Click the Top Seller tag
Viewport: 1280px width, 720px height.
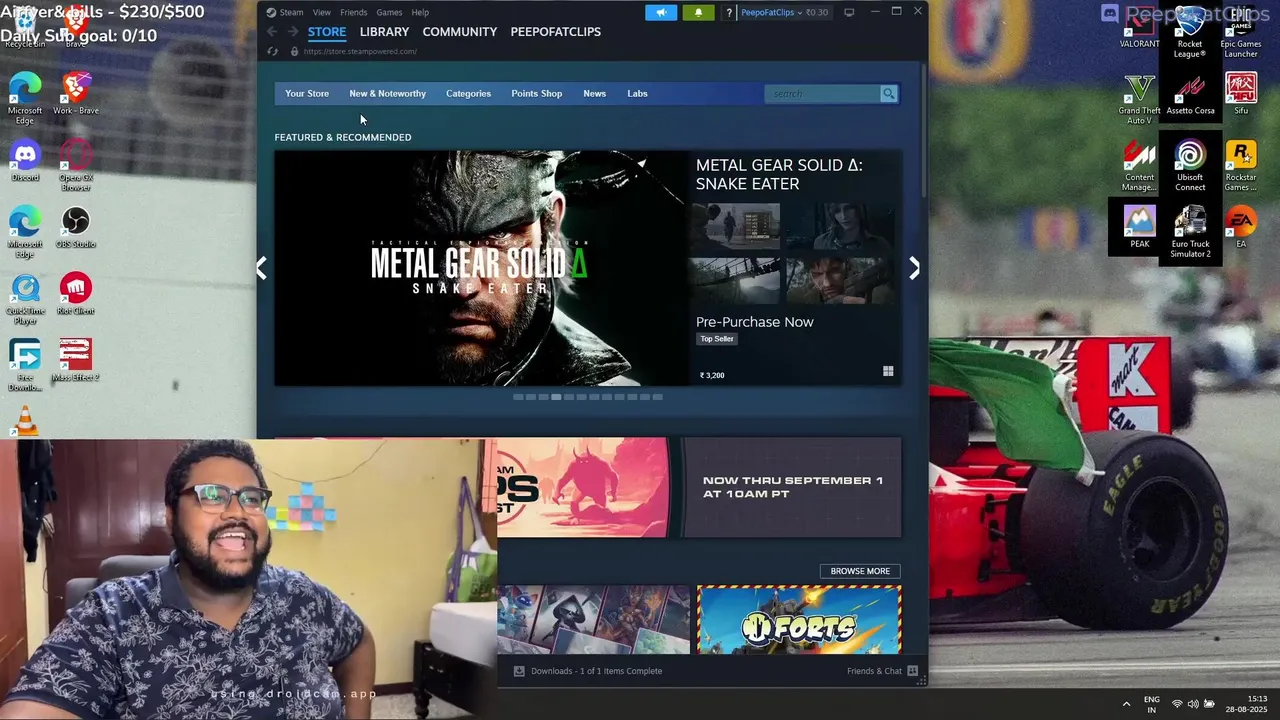tap(717, 339)
